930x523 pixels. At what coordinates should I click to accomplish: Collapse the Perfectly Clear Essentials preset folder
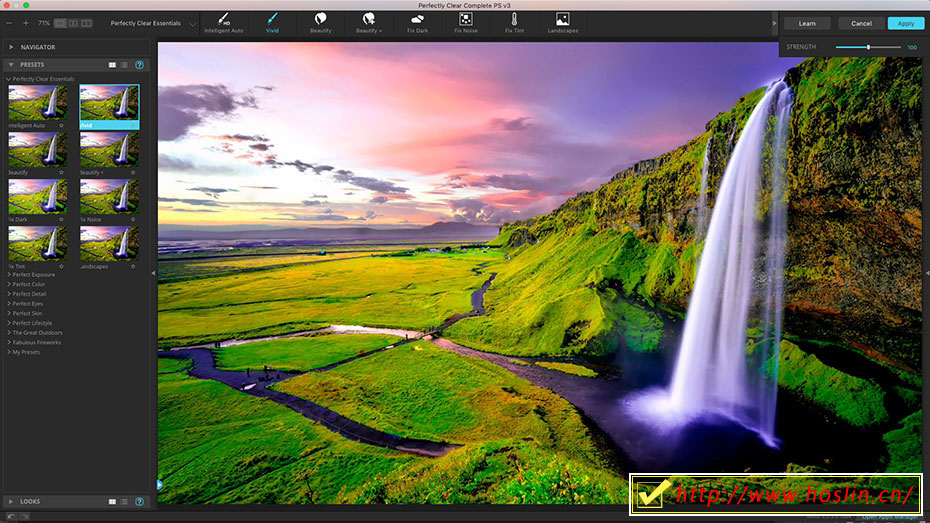click(8, 79)
